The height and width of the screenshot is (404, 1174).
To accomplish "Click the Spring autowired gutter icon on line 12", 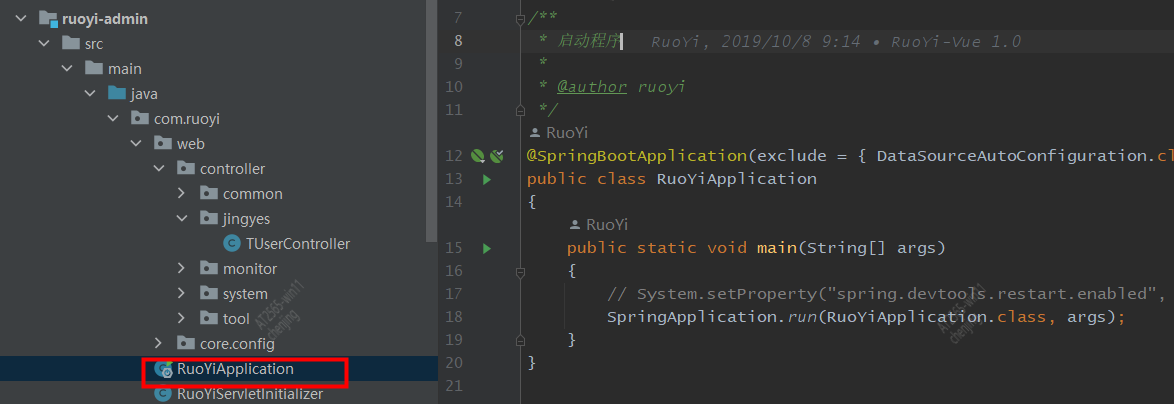I will click(x=496, y=156).
